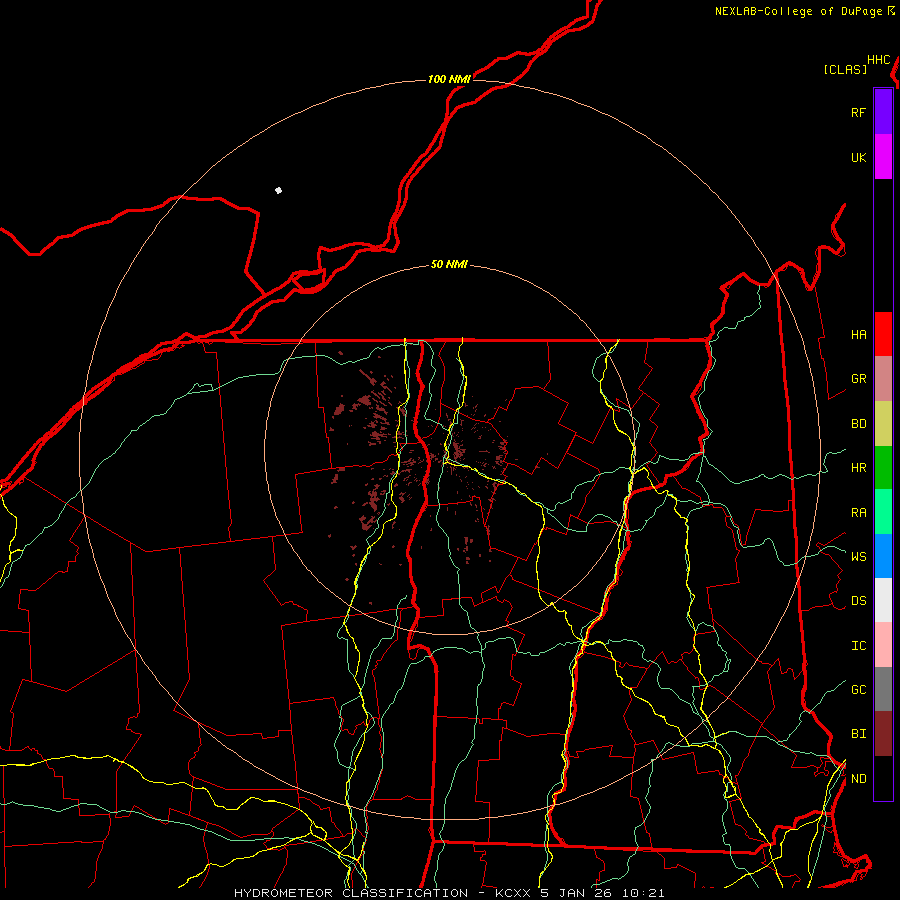The width and height of the screenshot is (900, 900).
Task: Click the HA red legend swatch
Action: pyautogui.click(x=883, y=334)
